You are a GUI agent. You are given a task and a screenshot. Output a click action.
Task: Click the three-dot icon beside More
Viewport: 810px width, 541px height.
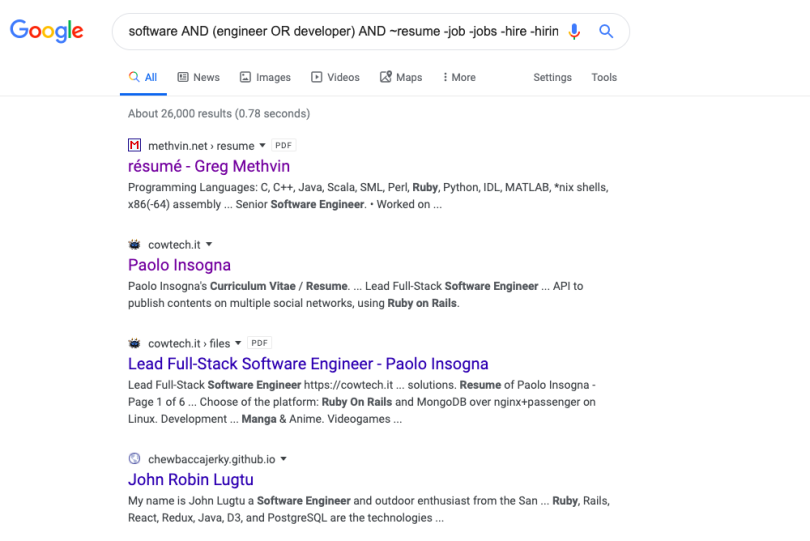coord(445,77)
